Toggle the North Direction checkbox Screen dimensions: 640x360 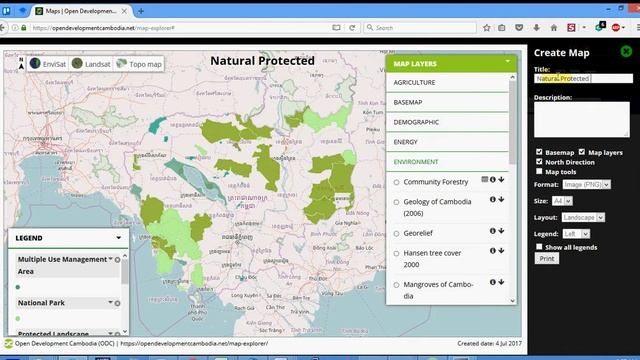(x=539, y=162)
